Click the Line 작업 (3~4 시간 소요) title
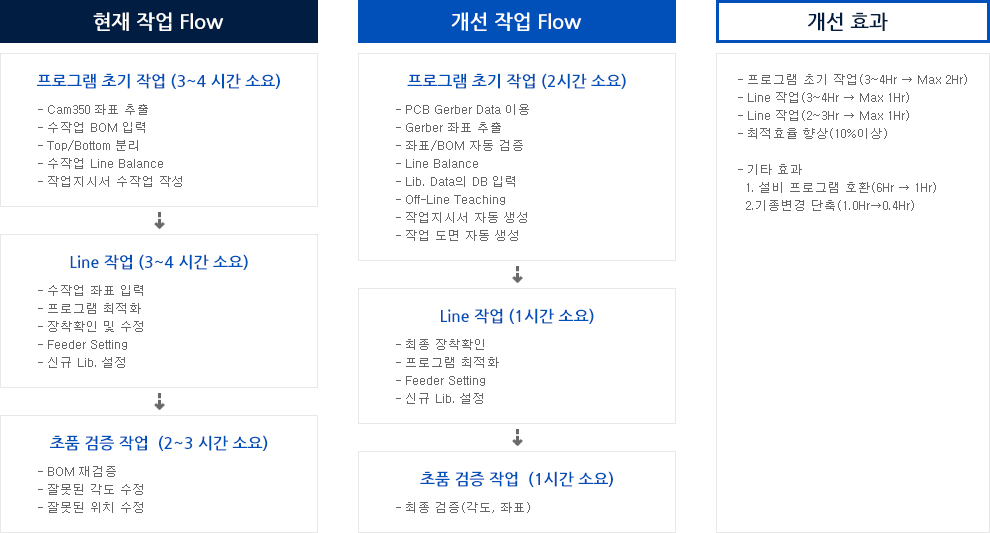This screenshot has height=533, width=990. pyautogui.click(x=158, y=262)
